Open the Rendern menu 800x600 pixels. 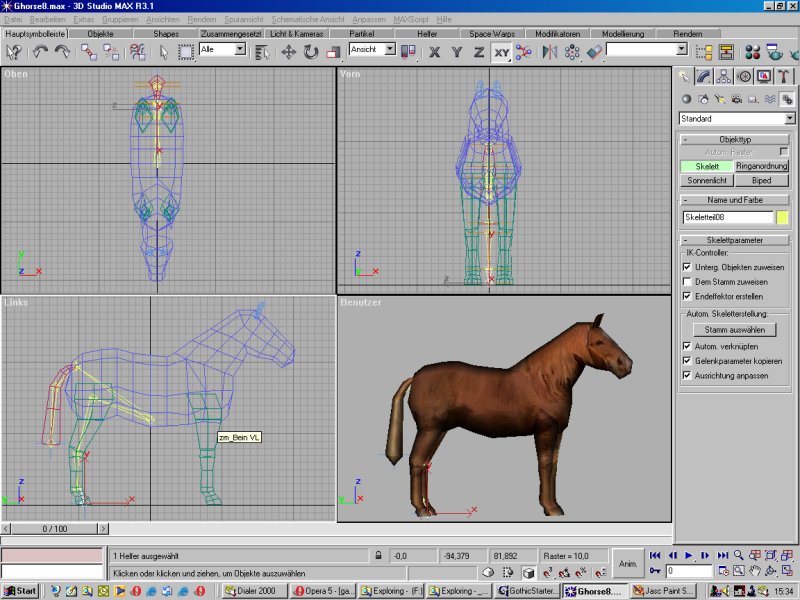(201, 19)
